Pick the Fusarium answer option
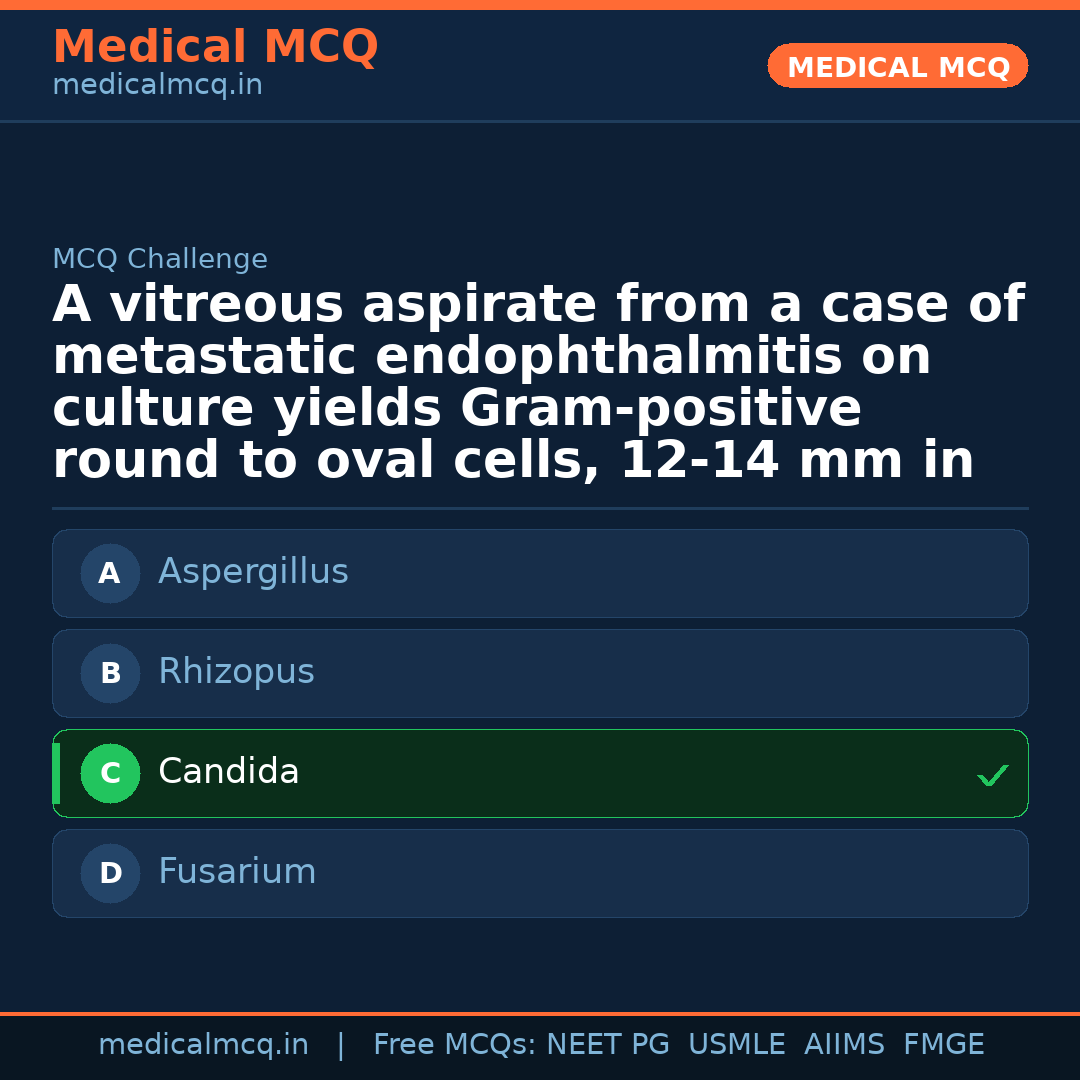 (540, 873)
